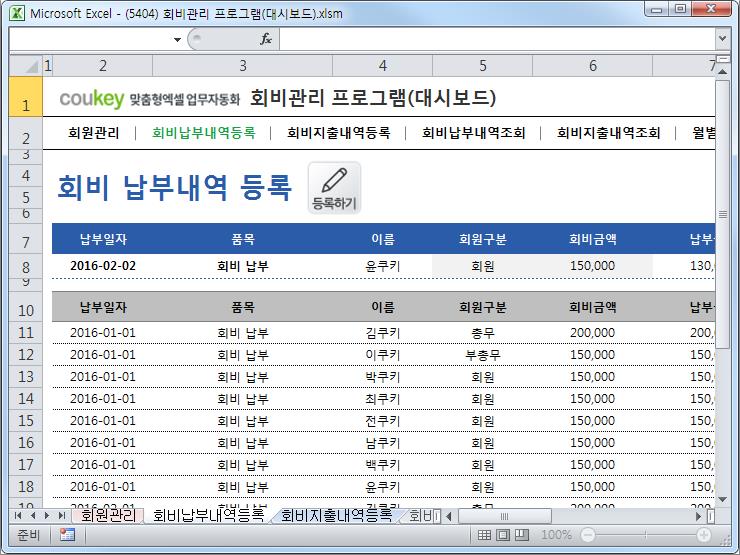Click the 회원관리 navigation menu link
This screenshot has height=555, width=740.
[x=93, y=133]
